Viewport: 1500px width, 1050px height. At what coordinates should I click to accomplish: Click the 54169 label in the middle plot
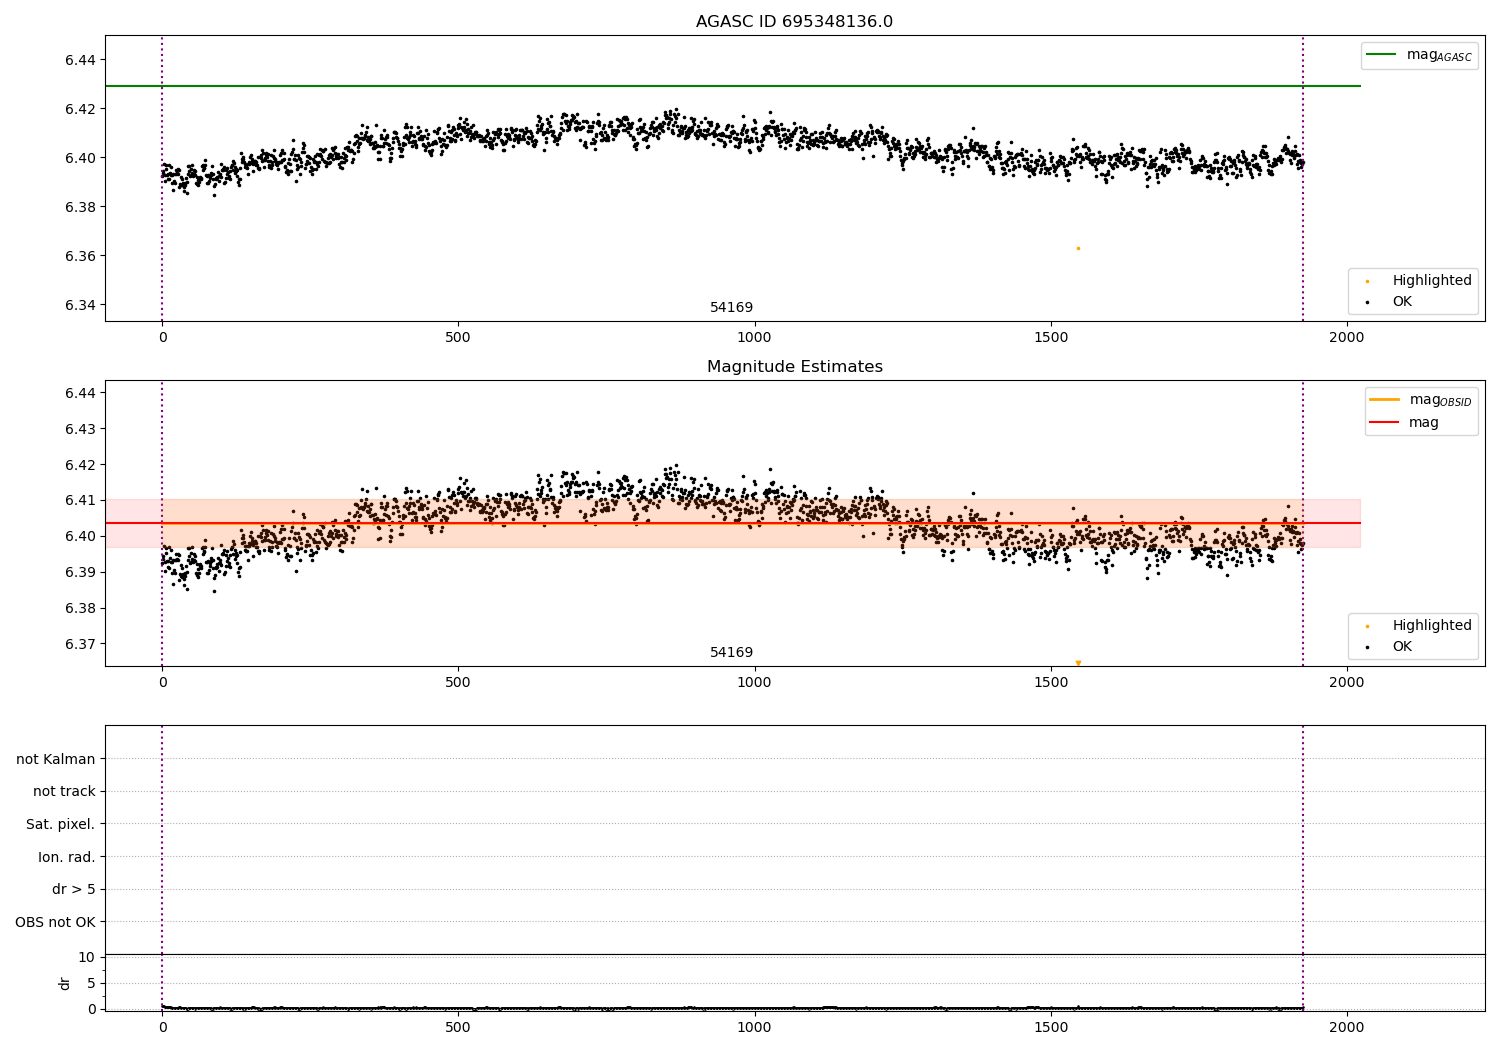[732, 653]
